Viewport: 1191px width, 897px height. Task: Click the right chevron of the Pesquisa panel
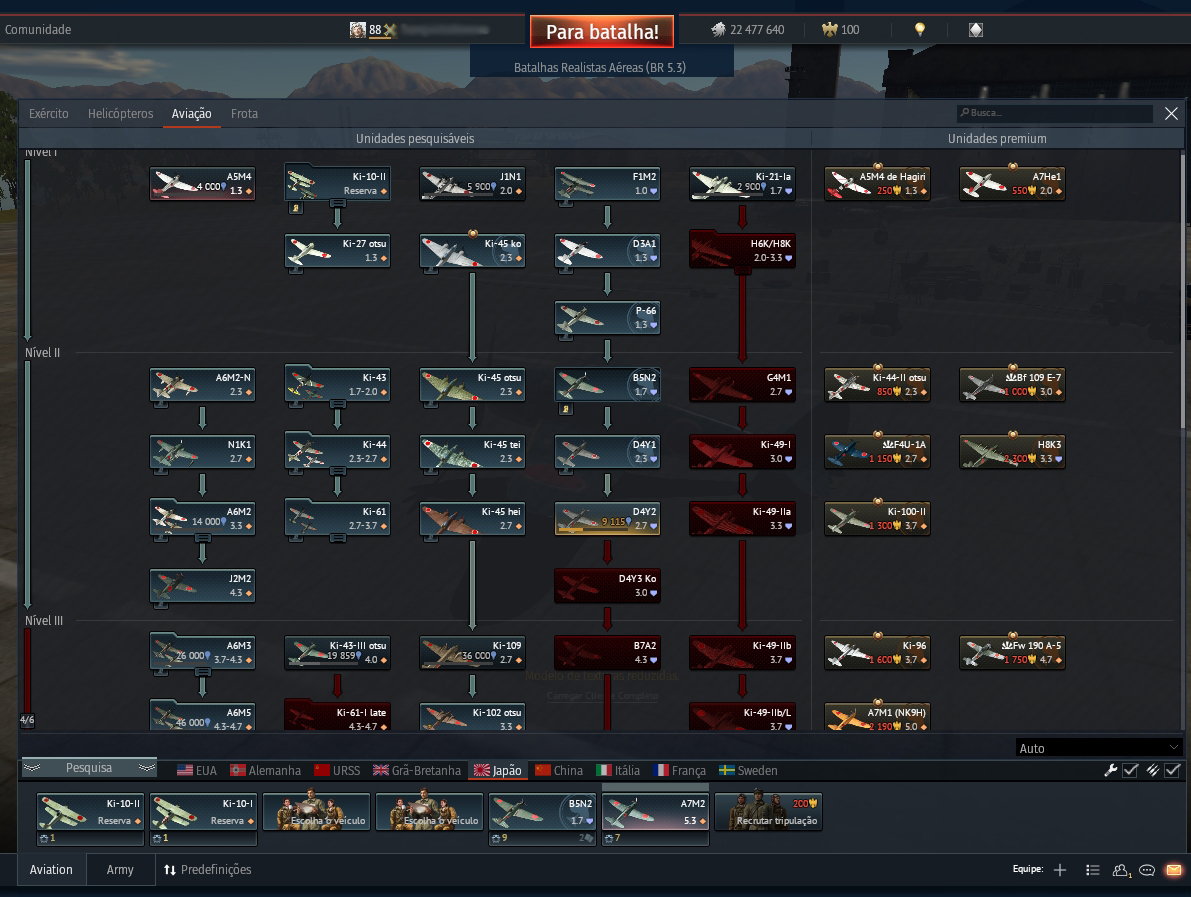point(147,768)
